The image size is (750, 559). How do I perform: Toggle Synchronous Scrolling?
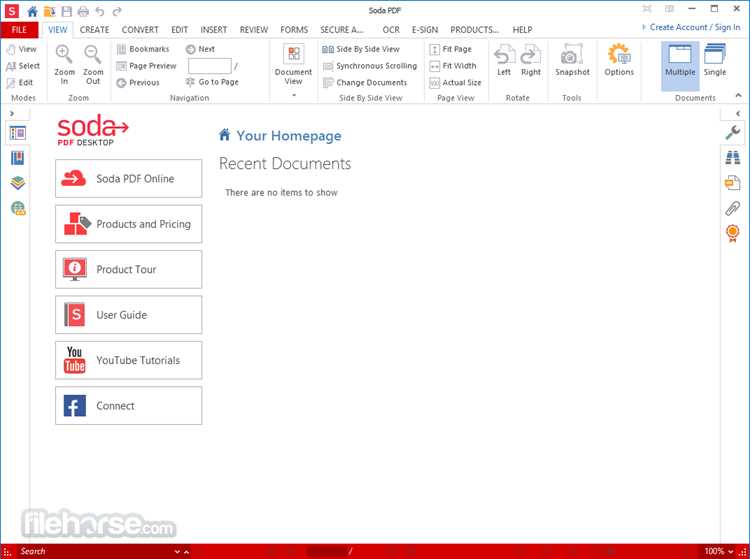370,66
